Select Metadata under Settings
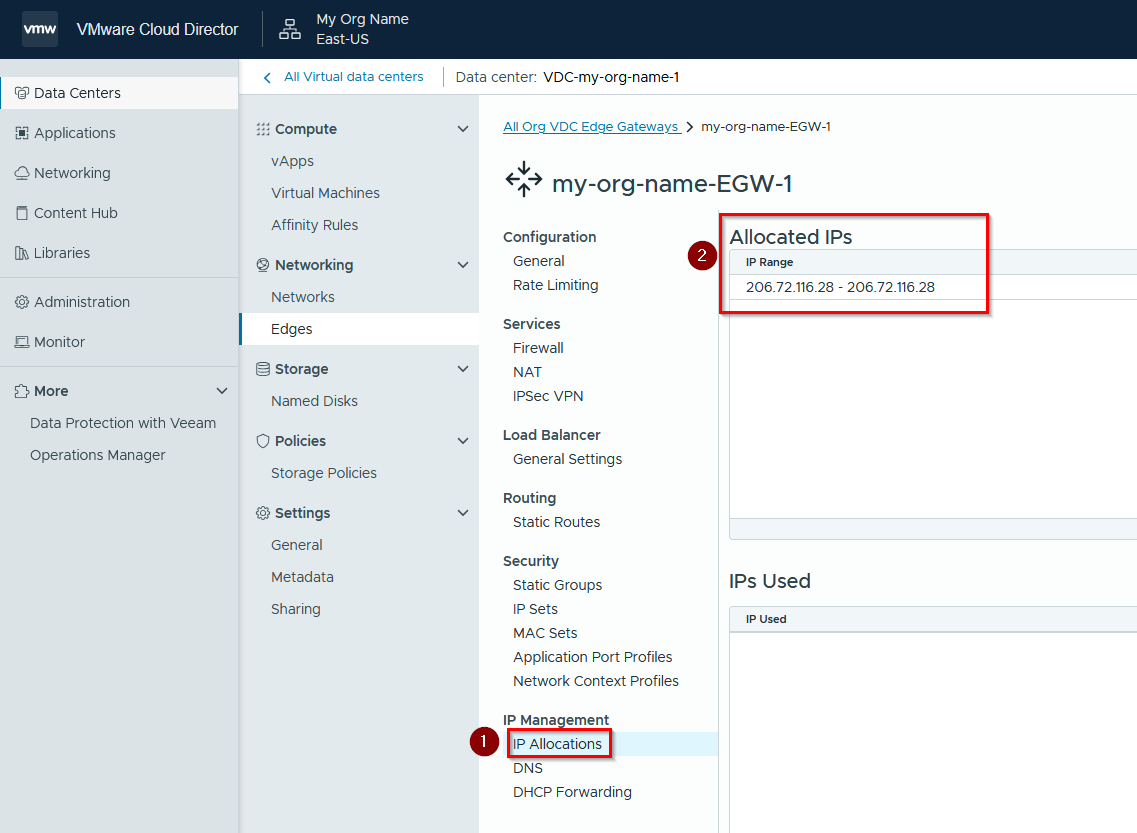This screenshot has width=1137, height=833. (x=302, y=576)
